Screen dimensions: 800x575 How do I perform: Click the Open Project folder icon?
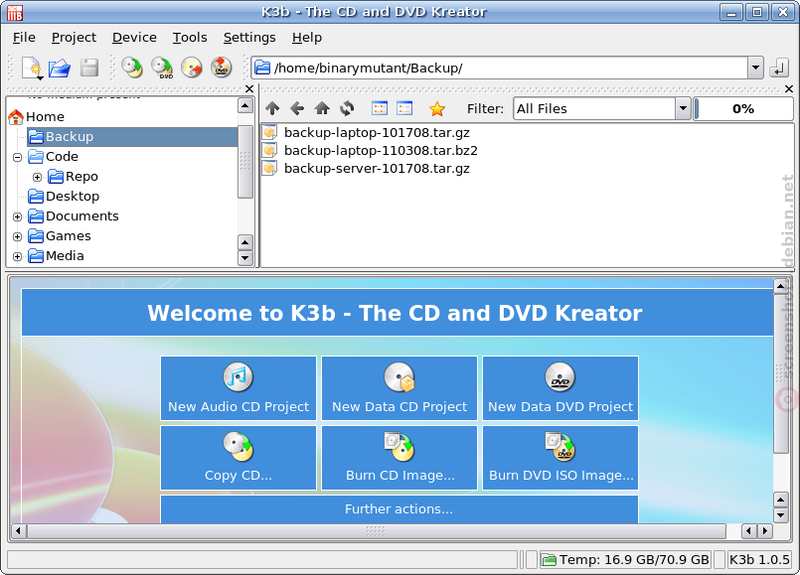click(60, 68)
